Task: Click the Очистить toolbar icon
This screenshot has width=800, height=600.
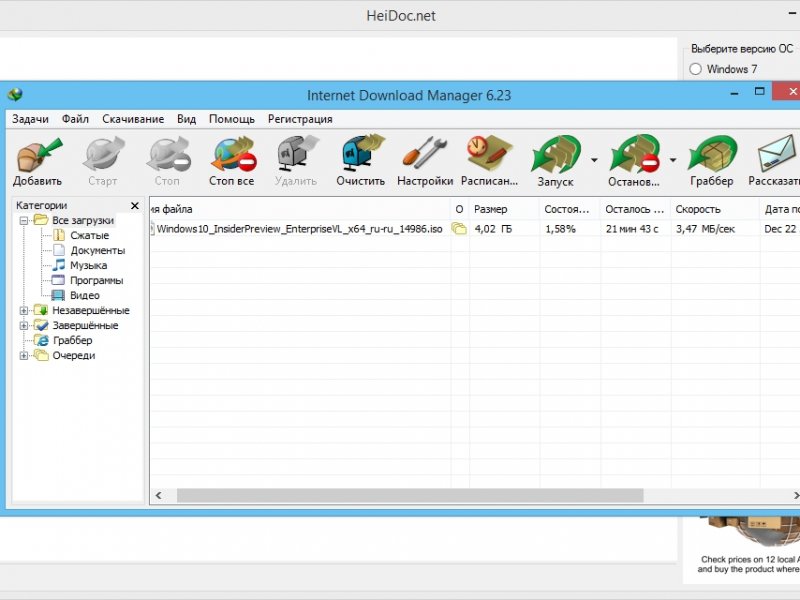Action: [x=362, y=155]
